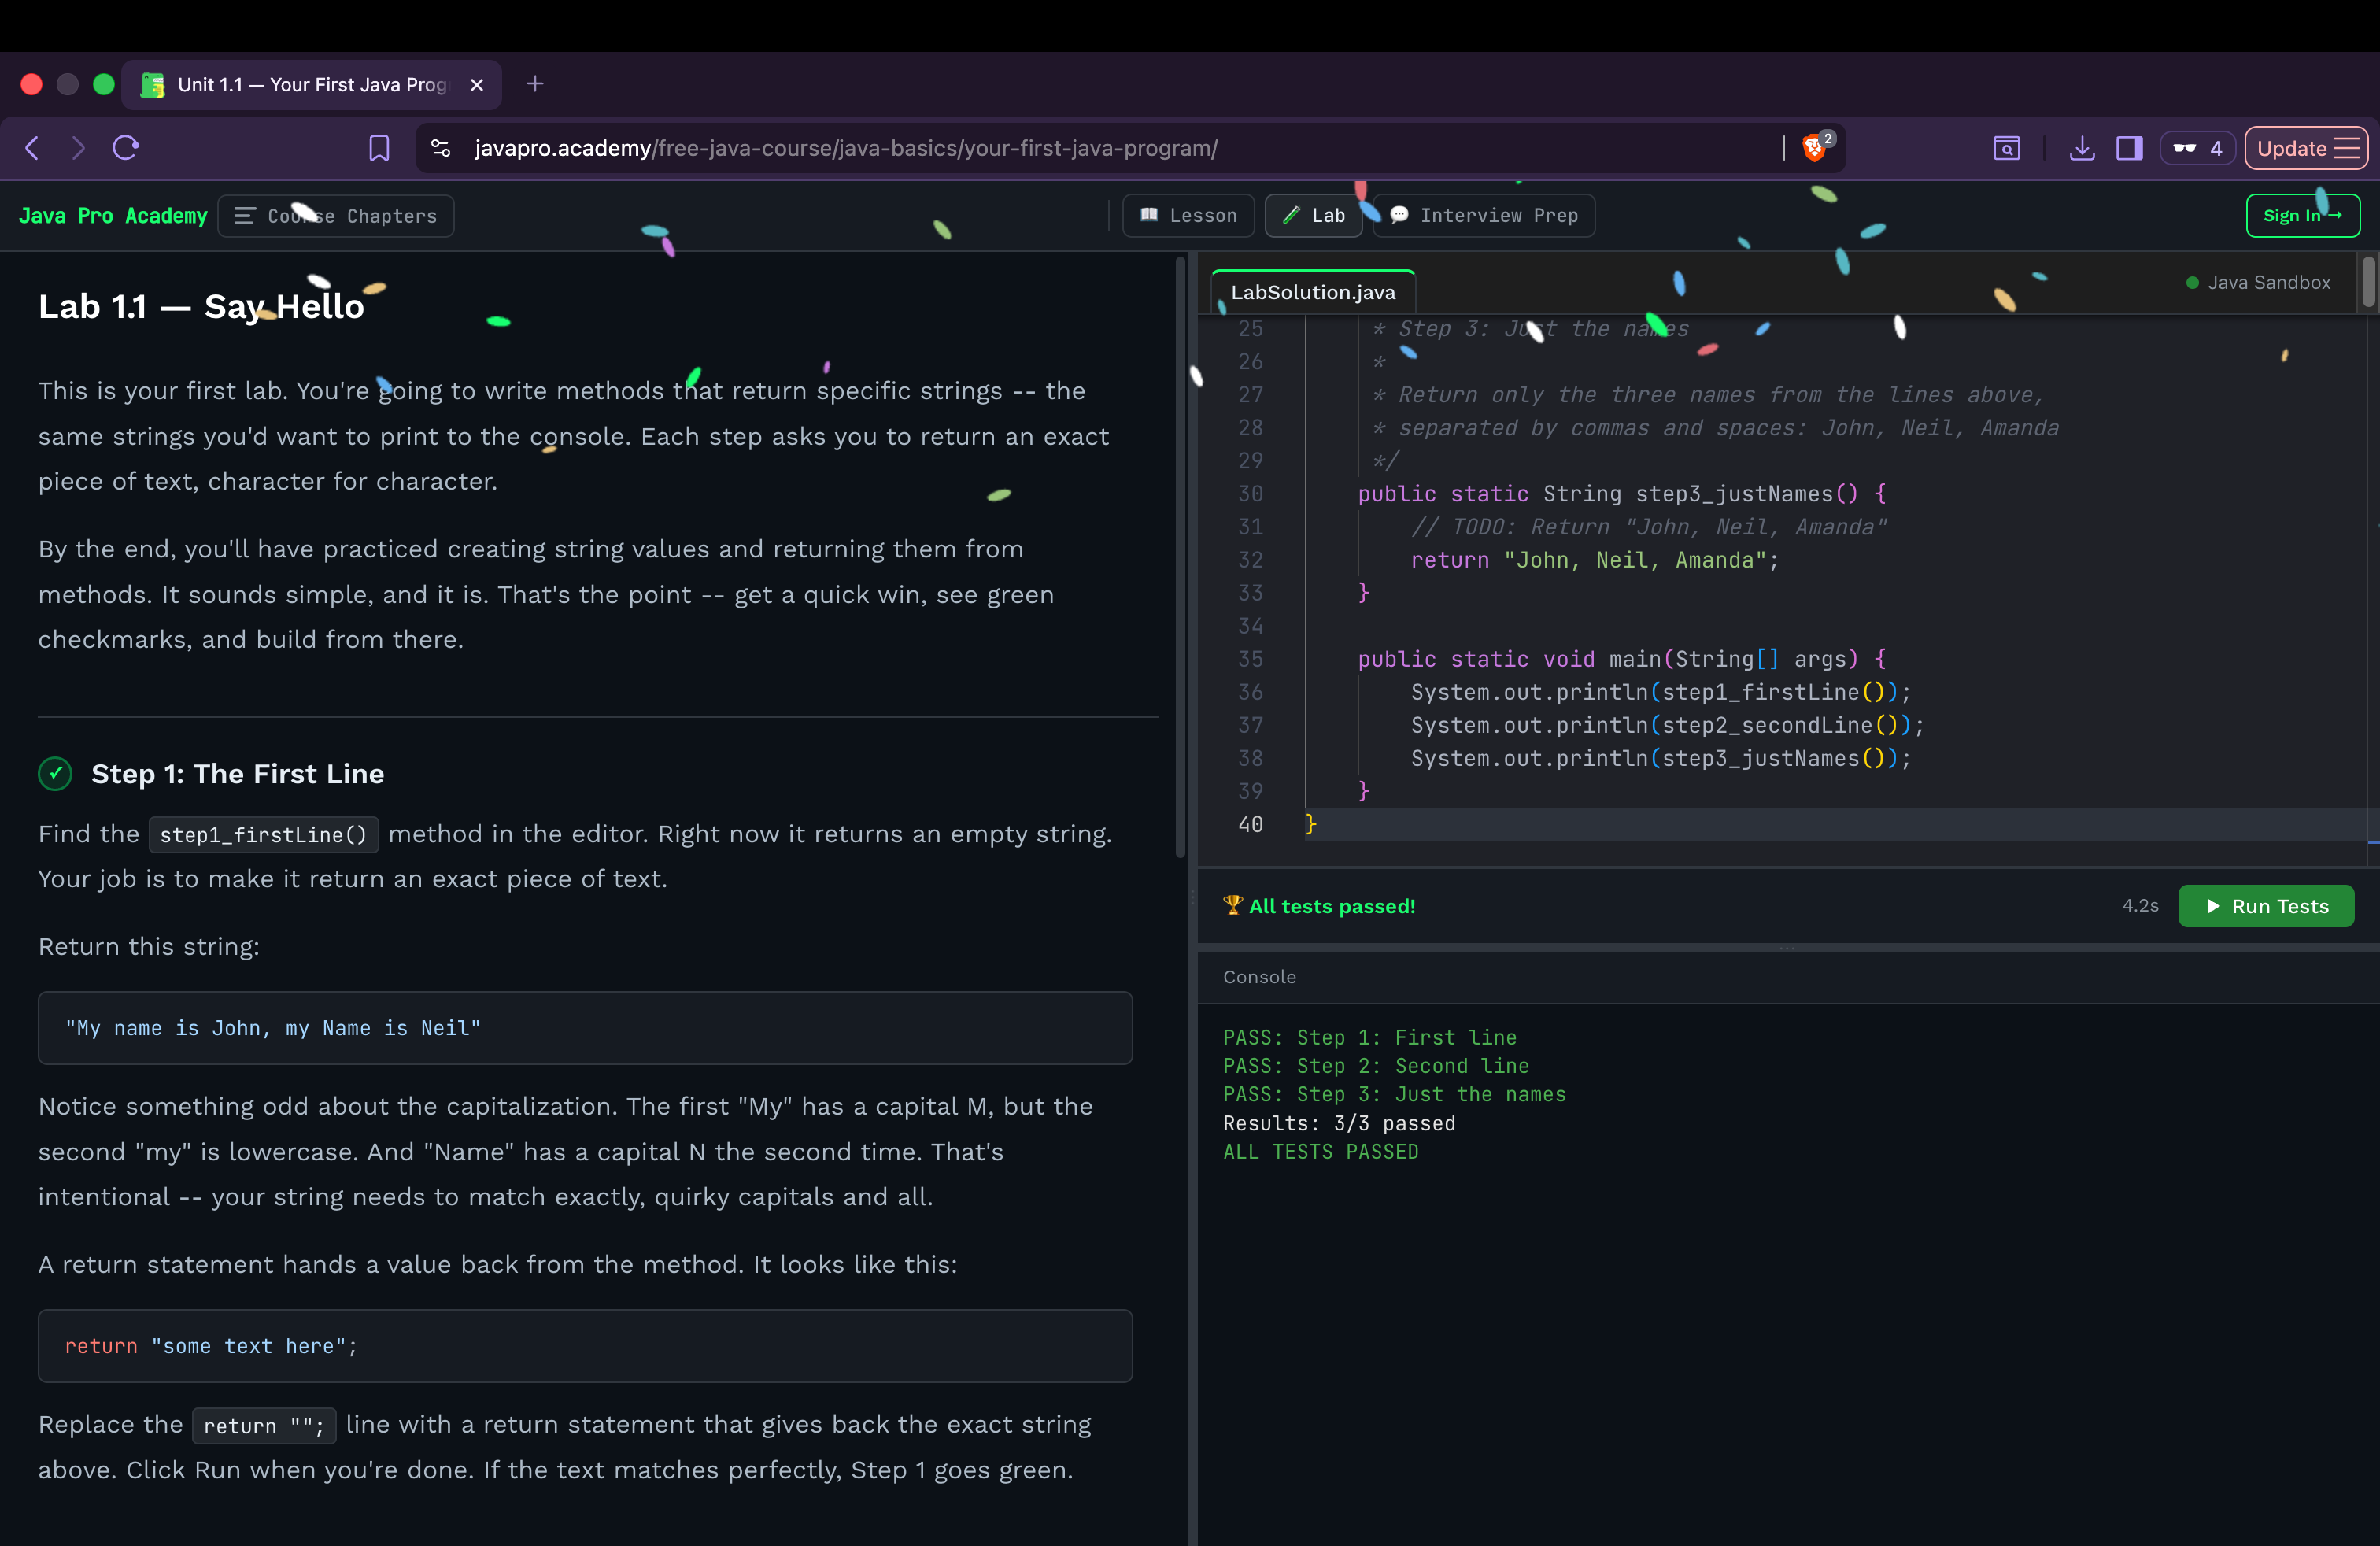Click line number 32 in the editor gutter
This screenshot has width=2380, height=1546.
click(x=1250, y=560)
